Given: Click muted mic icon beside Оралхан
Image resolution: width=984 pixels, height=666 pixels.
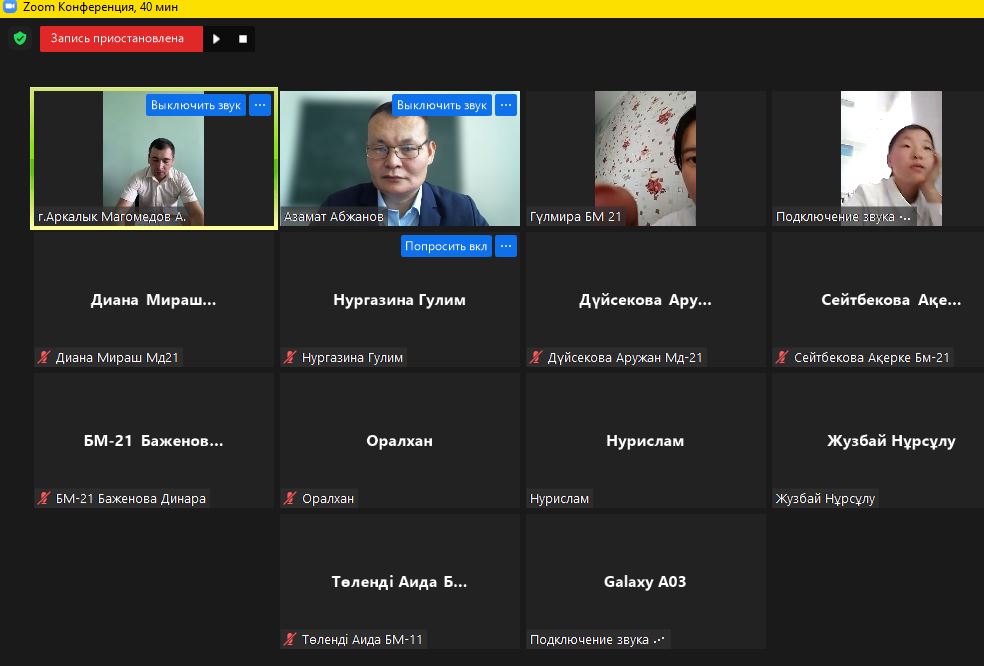Looking at the screenshot, I should point(290,498).
